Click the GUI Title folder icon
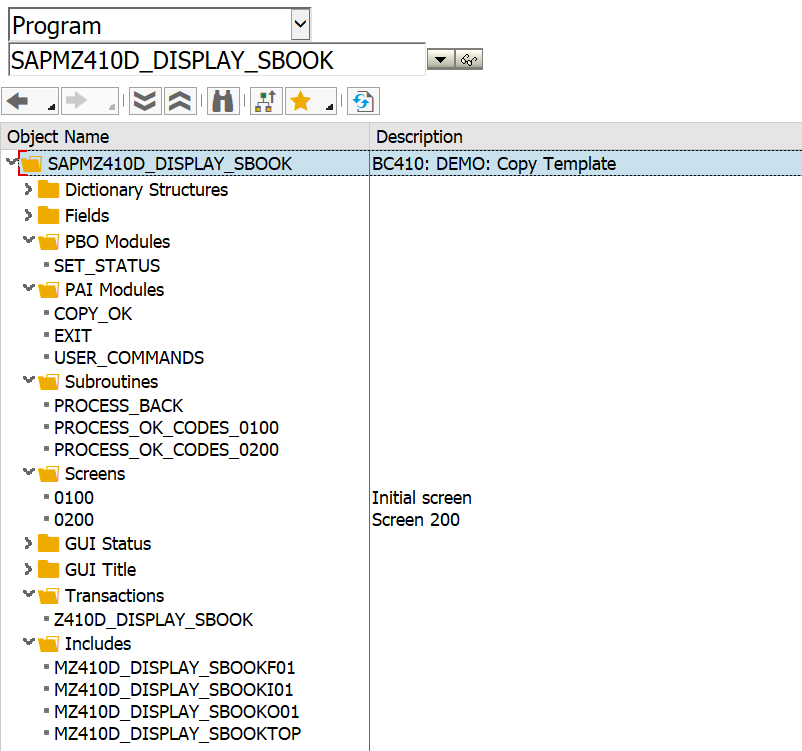 click(49, 569)
